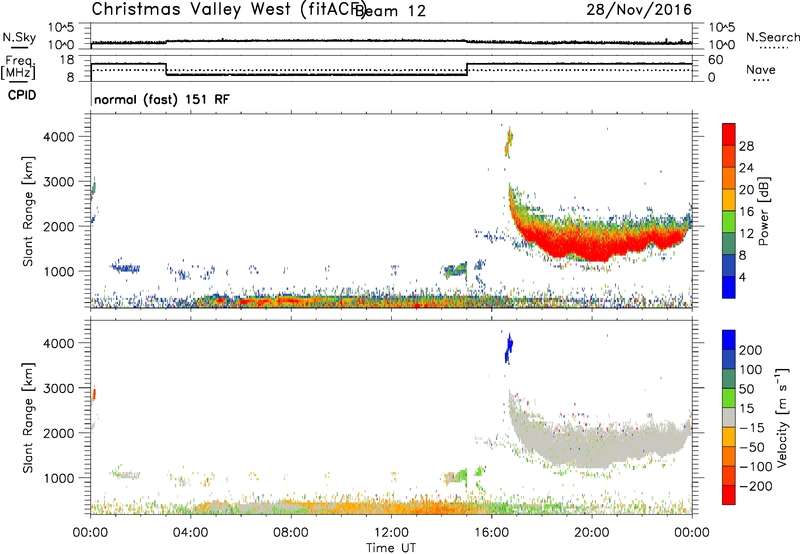Click the blue top segment of Velocity colorbar
The width and height of the screenshot is (800, 554).
729,340
